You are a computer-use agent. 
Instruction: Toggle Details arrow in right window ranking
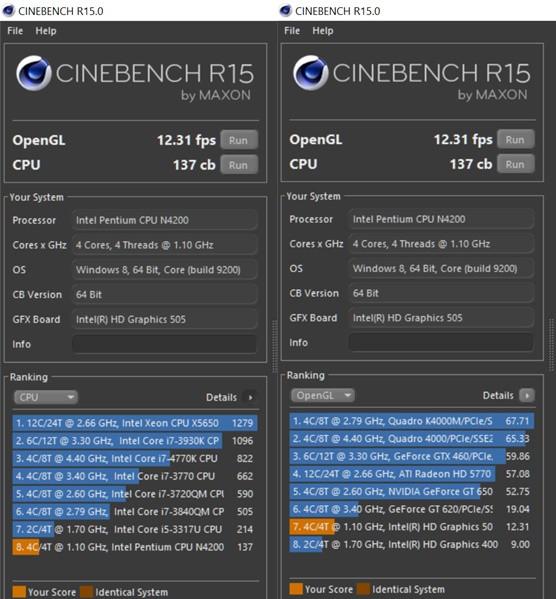[x=527, y=395]
